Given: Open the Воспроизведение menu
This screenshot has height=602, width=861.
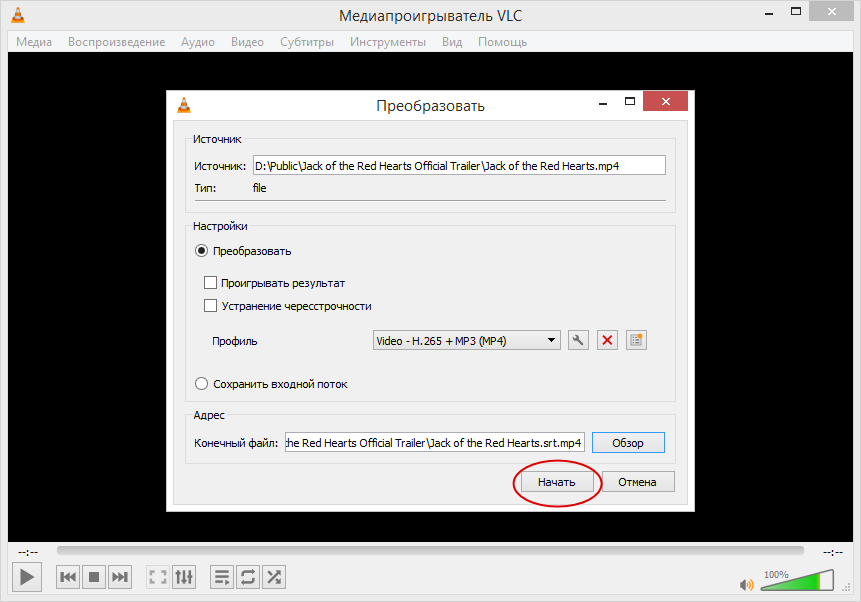Looking at the screenshot, I should 116,42.
